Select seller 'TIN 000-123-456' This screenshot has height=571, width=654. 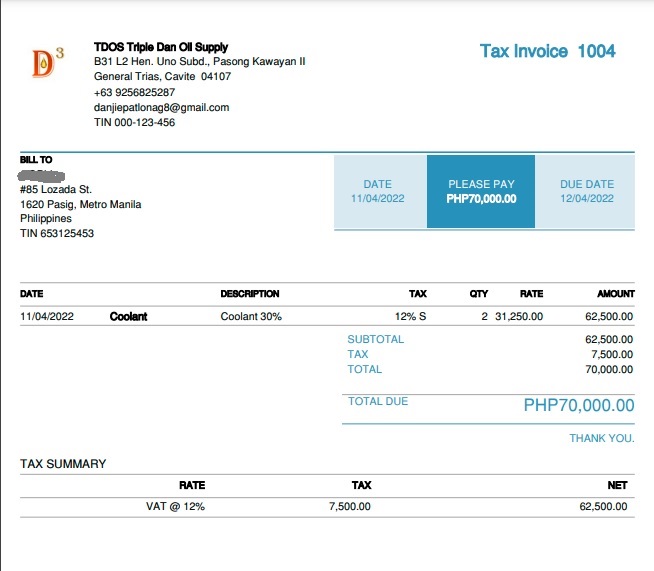click(x=134, y=123)
